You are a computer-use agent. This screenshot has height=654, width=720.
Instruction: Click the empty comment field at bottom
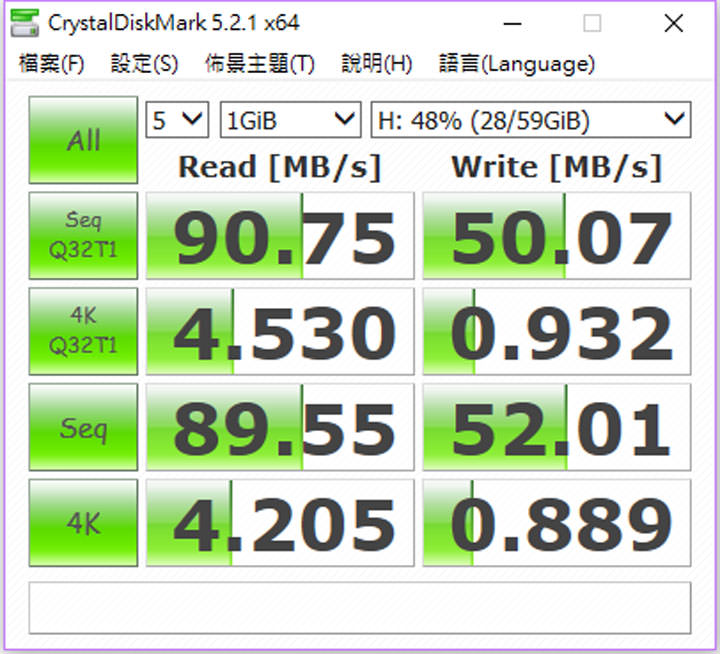pos(360,607)
